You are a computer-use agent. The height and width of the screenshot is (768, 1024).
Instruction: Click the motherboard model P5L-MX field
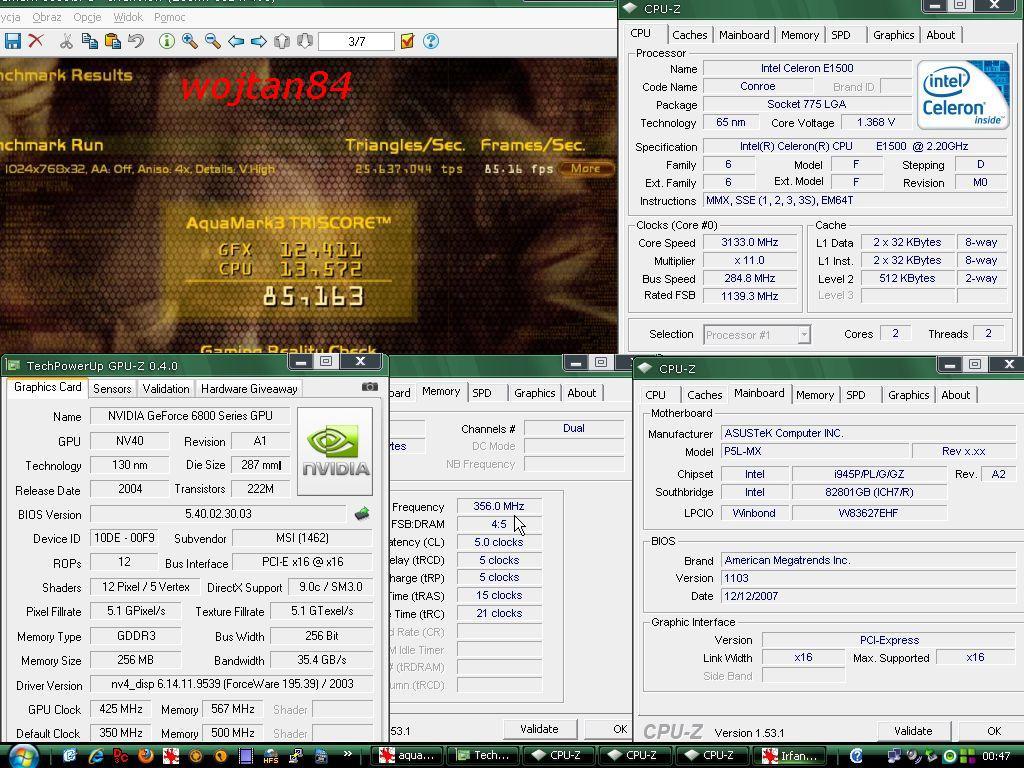coord(814,451)
